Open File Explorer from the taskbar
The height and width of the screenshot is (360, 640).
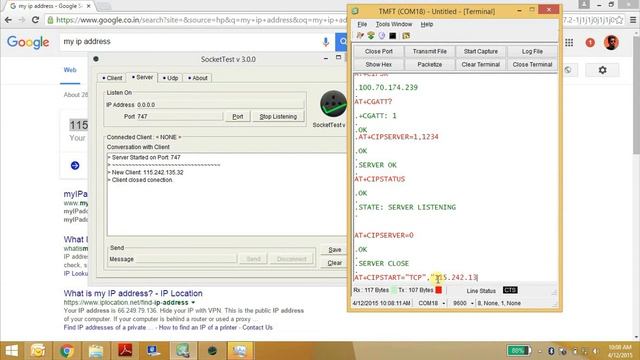[96, 351]
